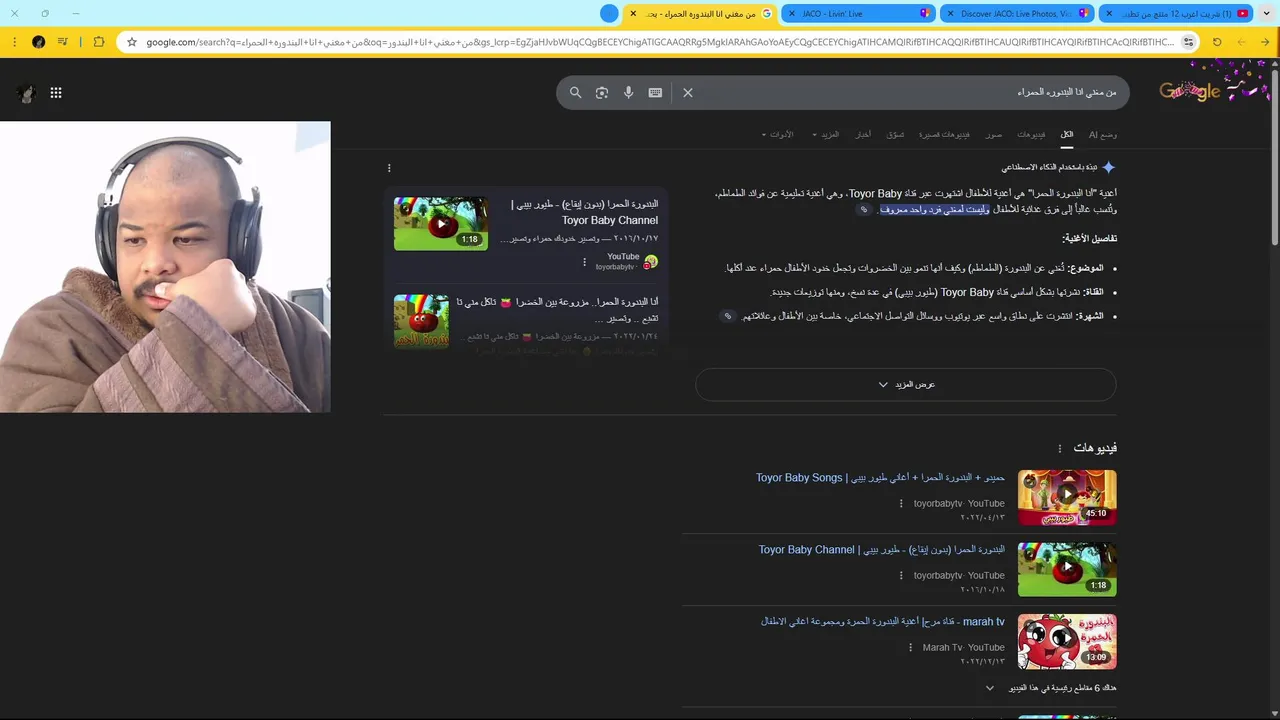Focus the Chrome address bar URL
The image size is (1280, 720).
pyautogui.click(x=660, y=42)
